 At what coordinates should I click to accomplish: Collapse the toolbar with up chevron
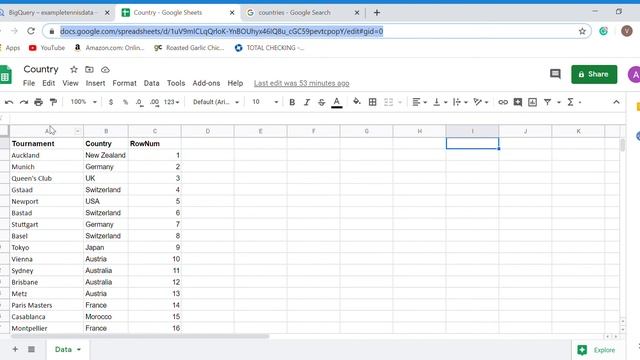[616, 102]
